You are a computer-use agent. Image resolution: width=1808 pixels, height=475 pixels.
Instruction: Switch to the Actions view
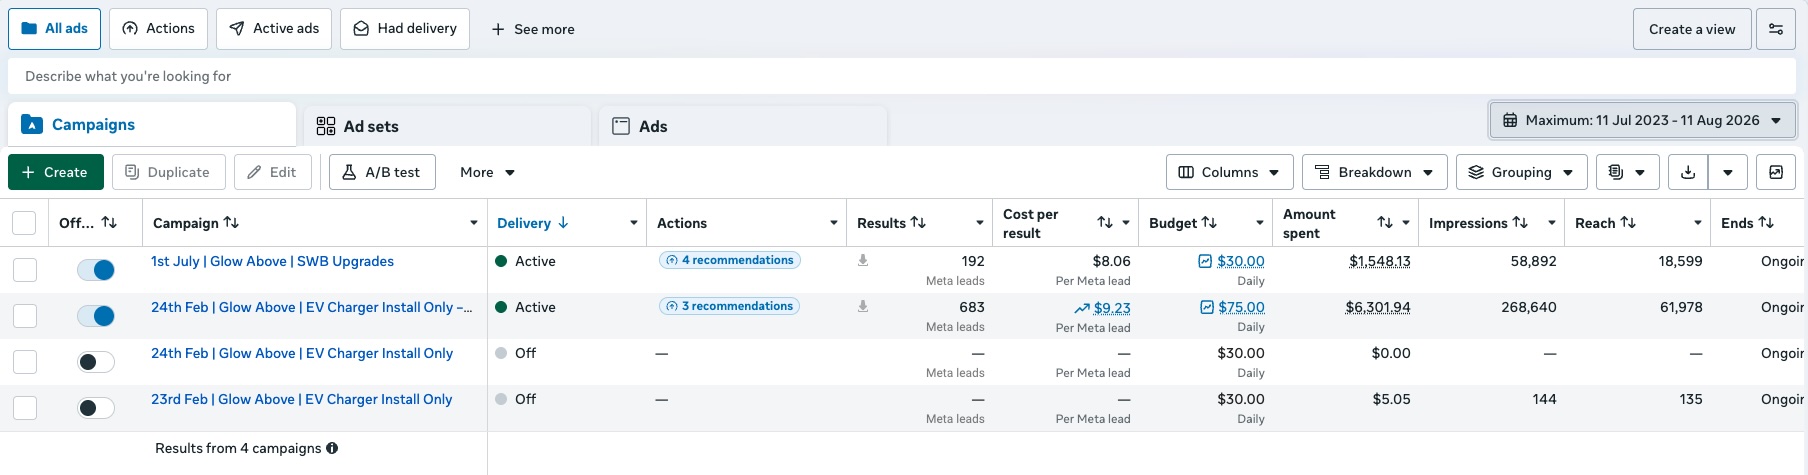tap(159, 29)
